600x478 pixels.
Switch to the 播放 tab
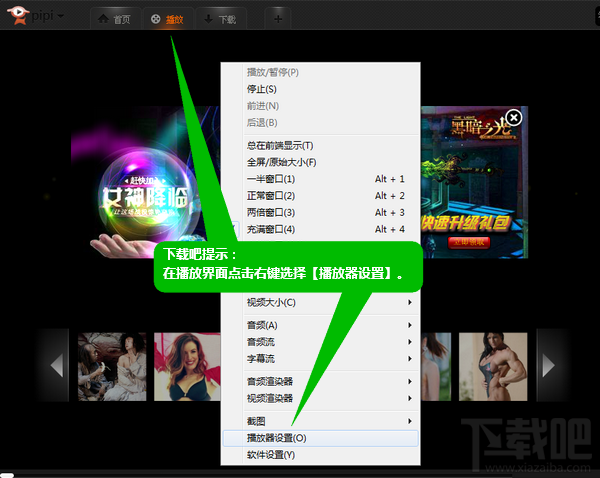tap(167, 19)
